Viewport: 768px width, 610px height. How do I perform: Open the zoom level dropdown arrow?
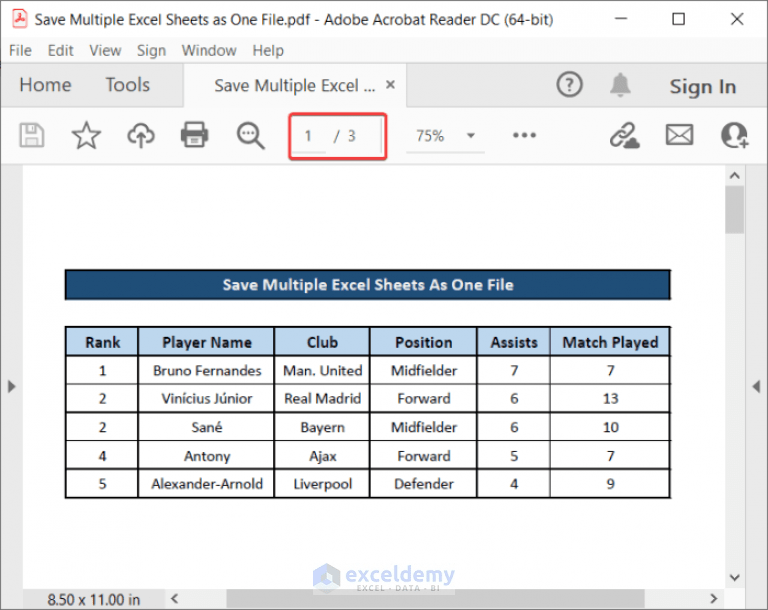pyautogui.click(x=471, y=136)
